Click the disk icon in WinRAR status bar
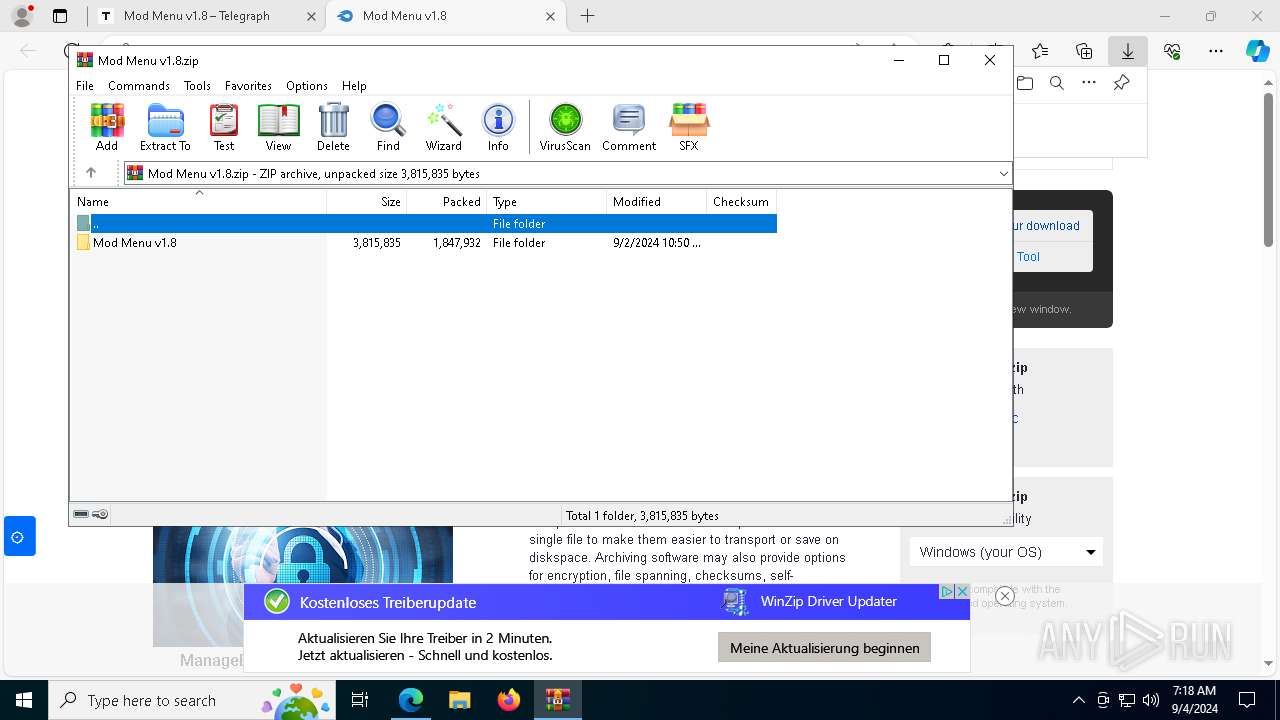Screen dimensions: 1280x720 click(81, 514)
